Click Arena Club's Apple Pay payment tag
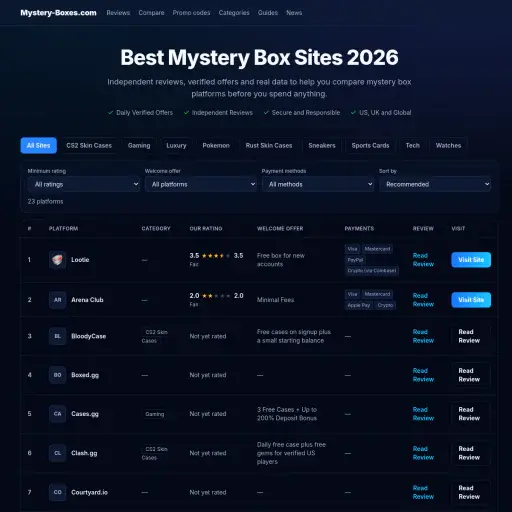This screenshot has height=512, width=512. [359, 305]
